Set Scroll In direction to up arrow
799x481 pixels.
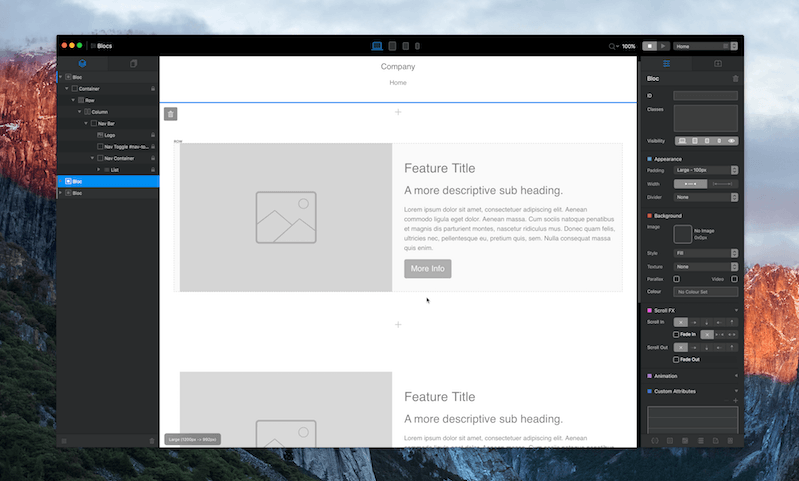(732, 322)
